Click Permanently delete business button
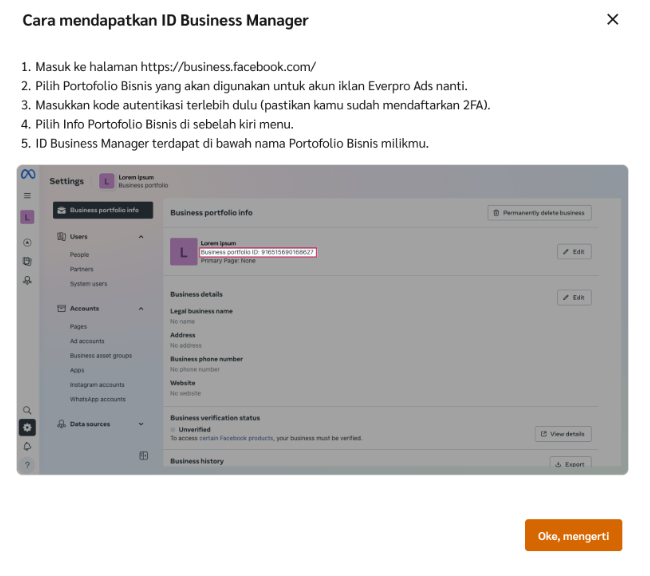 (x=539, y=213)
